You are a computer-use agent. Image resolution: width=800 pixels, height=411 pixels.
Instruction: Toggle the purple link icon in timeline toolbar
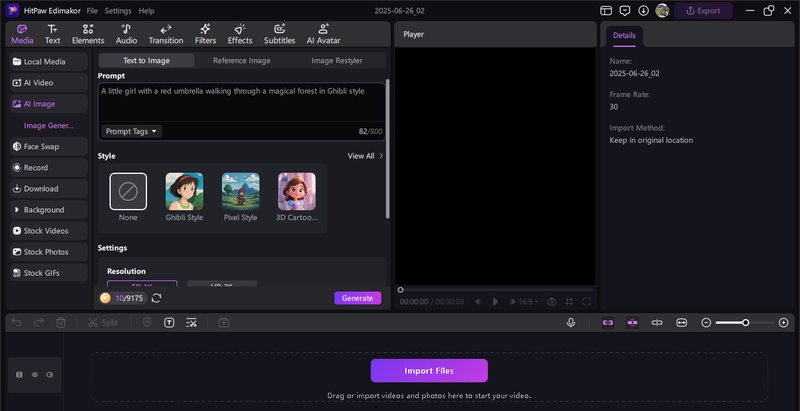608,323
